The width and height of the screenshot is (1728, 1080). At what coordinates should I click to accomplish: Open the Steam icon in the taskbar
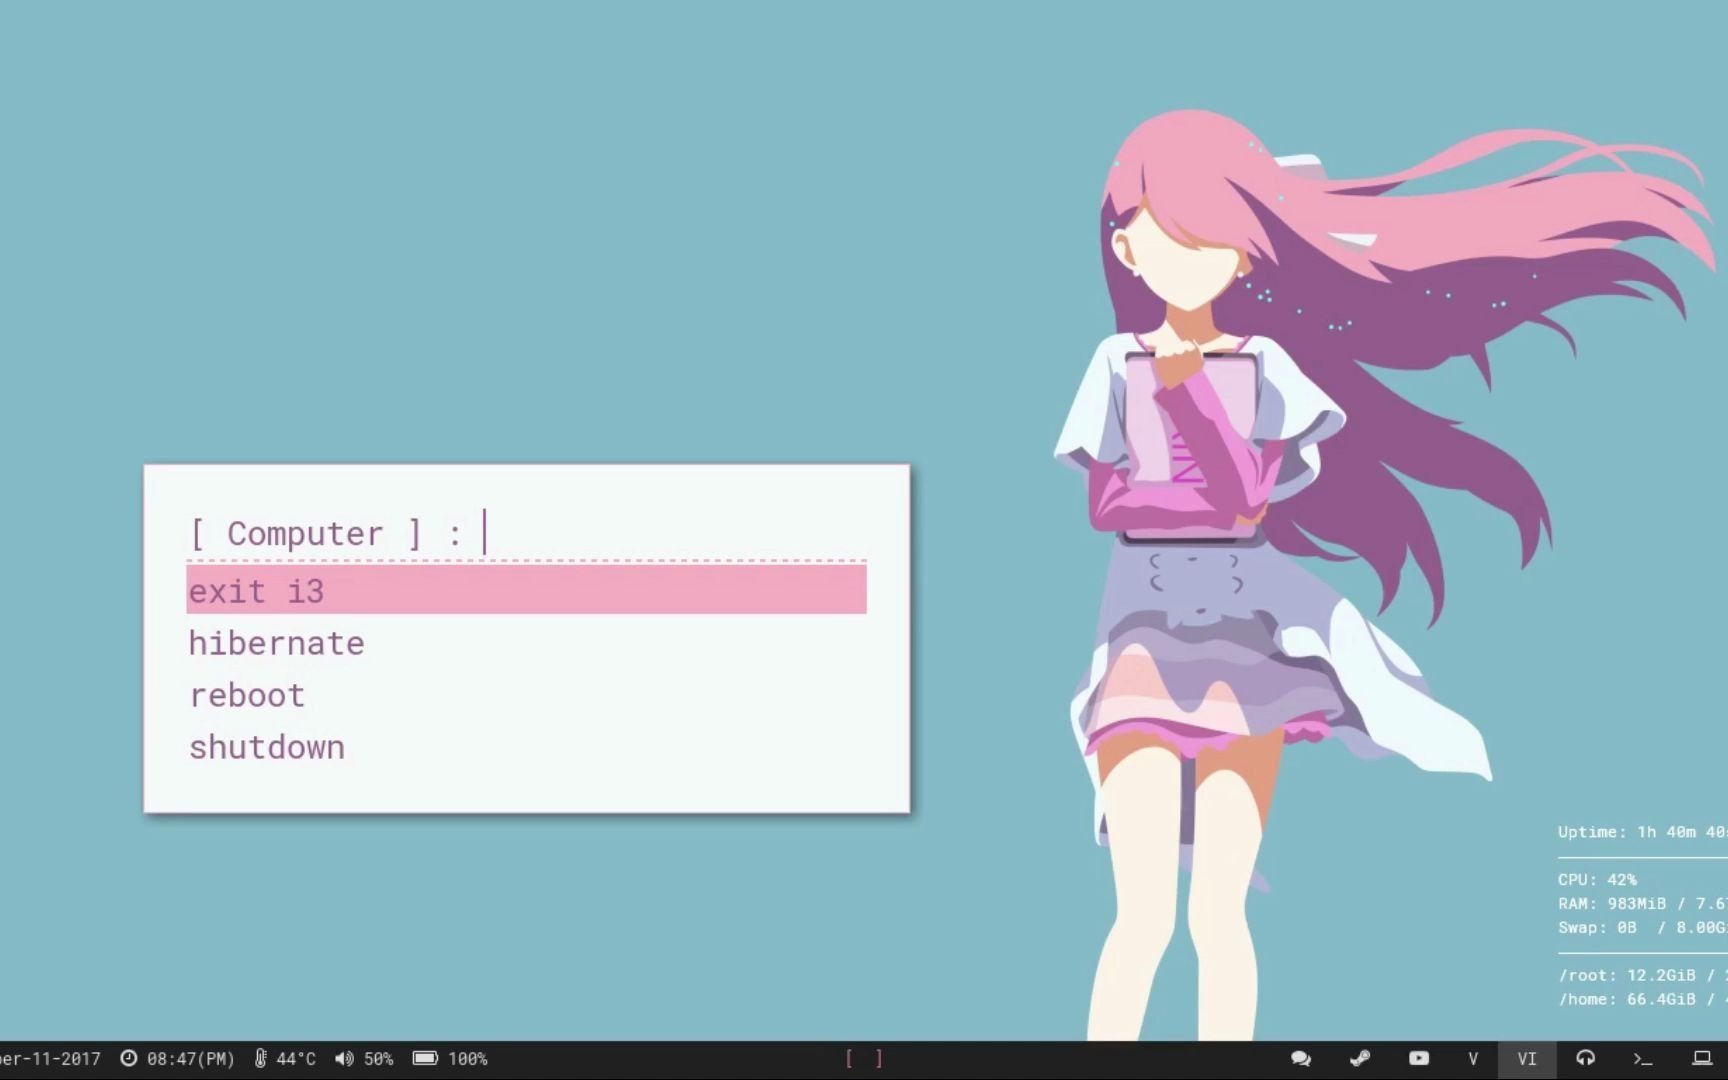(x=1360, y=1059)
